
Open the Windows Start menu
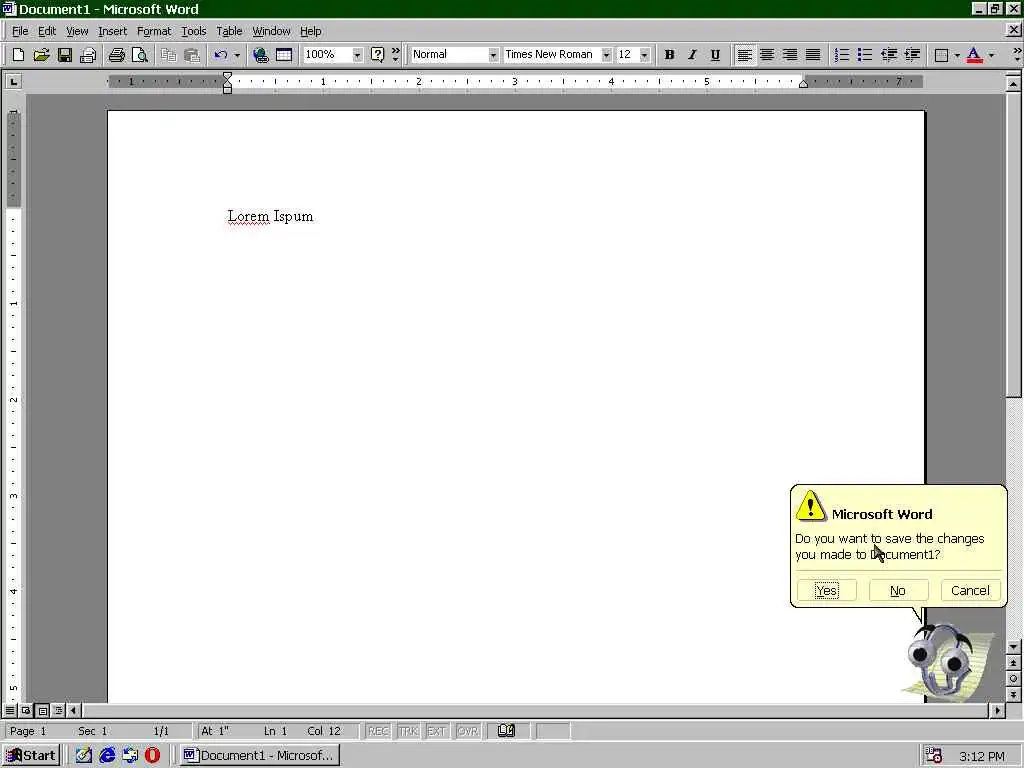pos(31,756)
